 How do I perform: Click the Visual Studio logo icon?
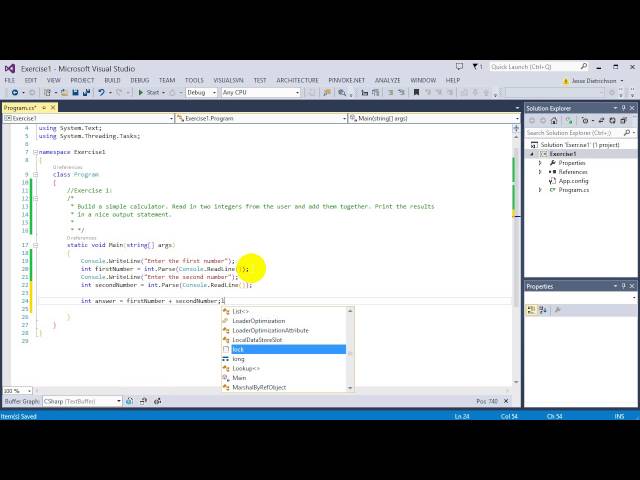click(10, 69)
